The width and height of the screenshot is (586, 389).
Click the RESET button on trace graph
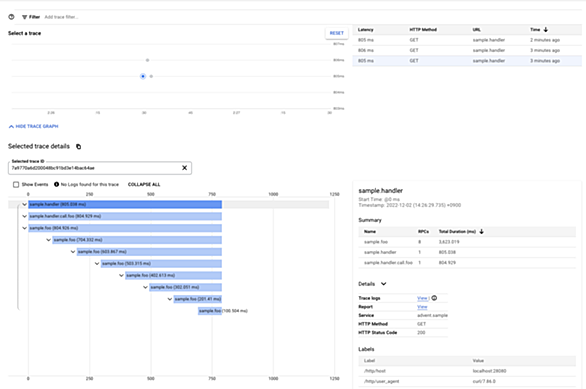tap(336, 33)
